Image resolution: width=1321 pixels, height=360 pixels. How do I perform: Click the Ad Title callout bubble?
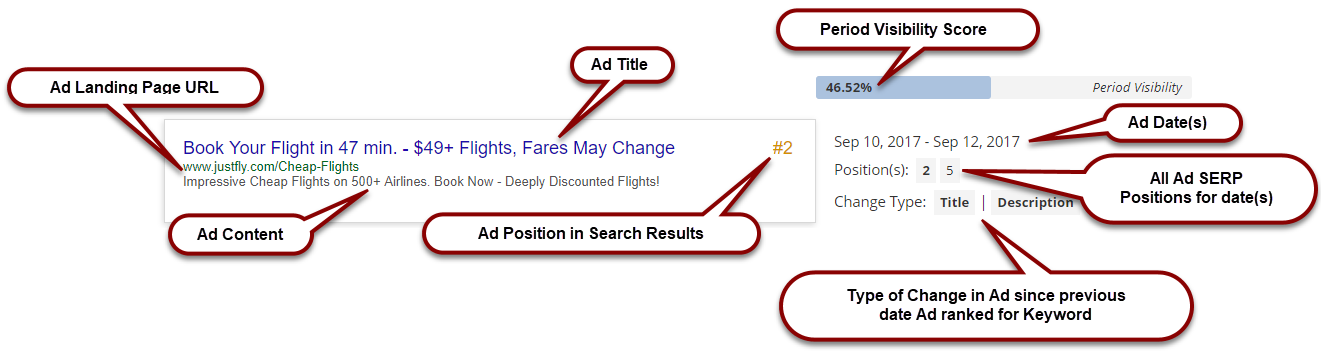pos(619,65)
